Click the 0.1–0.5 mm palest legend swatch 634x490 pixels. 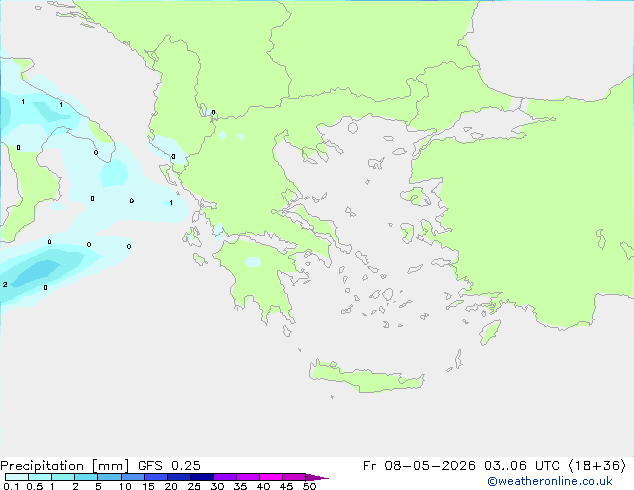click(x=17, y=477)
